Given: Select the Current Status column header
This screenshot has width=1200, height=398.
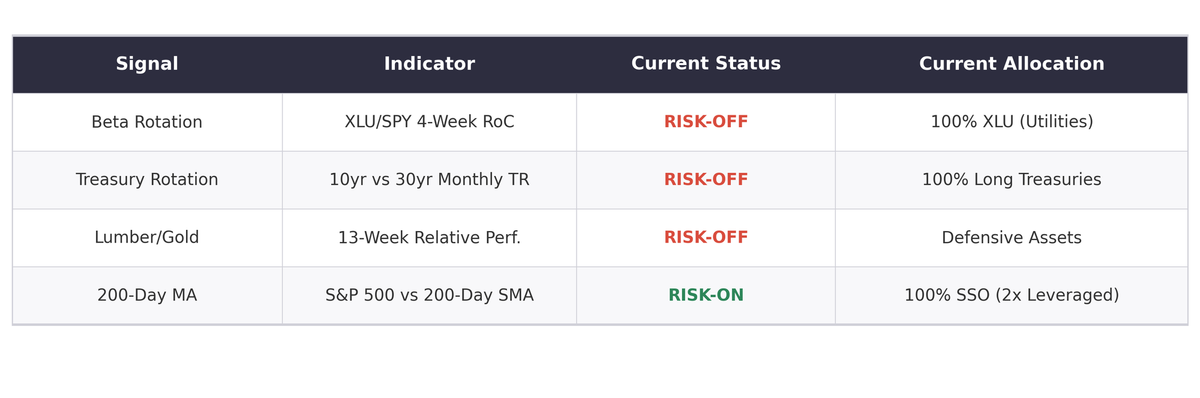Looking at the screenshot, I should click(706, 64).
